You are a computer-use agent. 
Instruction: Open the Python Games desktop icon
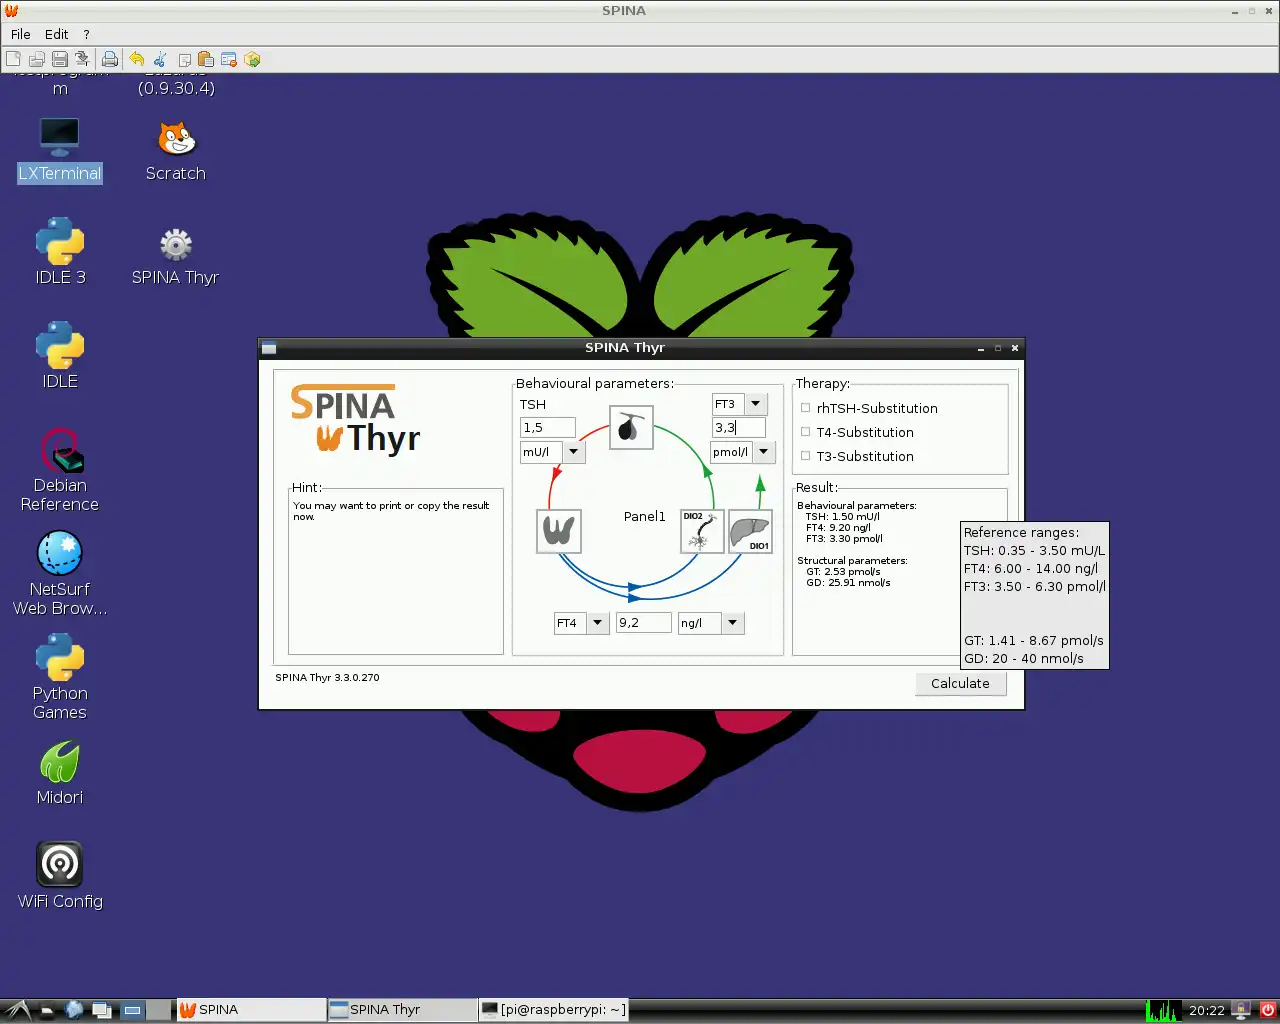[60, 678]
